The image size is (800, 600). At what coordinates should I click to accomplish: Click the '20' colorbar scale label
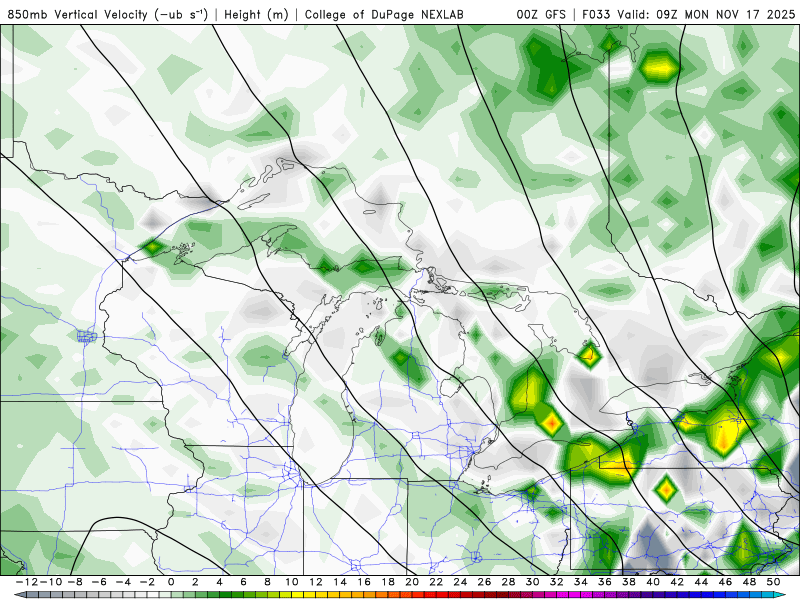412,582
